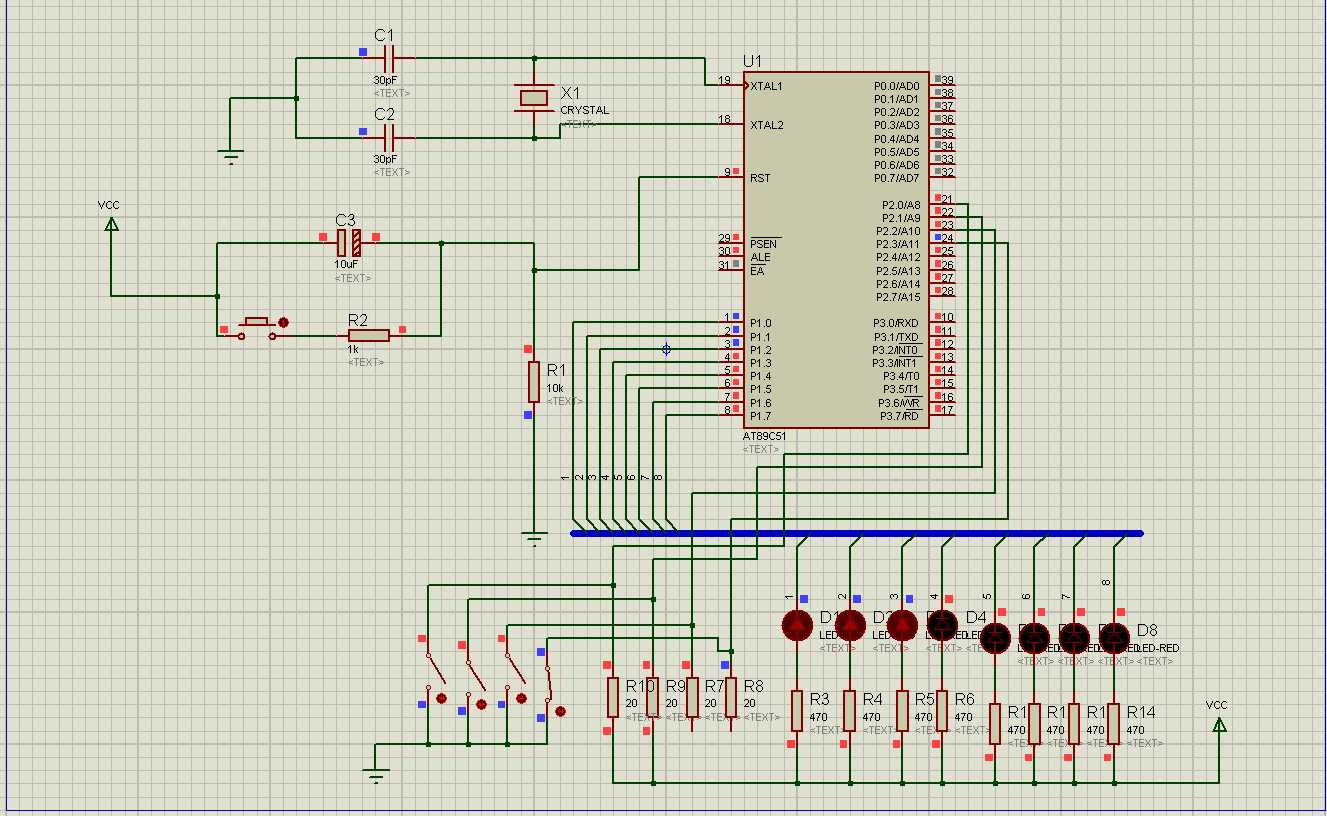Viewport: 1327px width, 816px height.
Task: Click the 10k value beside R1
Action: click(x=555, y=386)
